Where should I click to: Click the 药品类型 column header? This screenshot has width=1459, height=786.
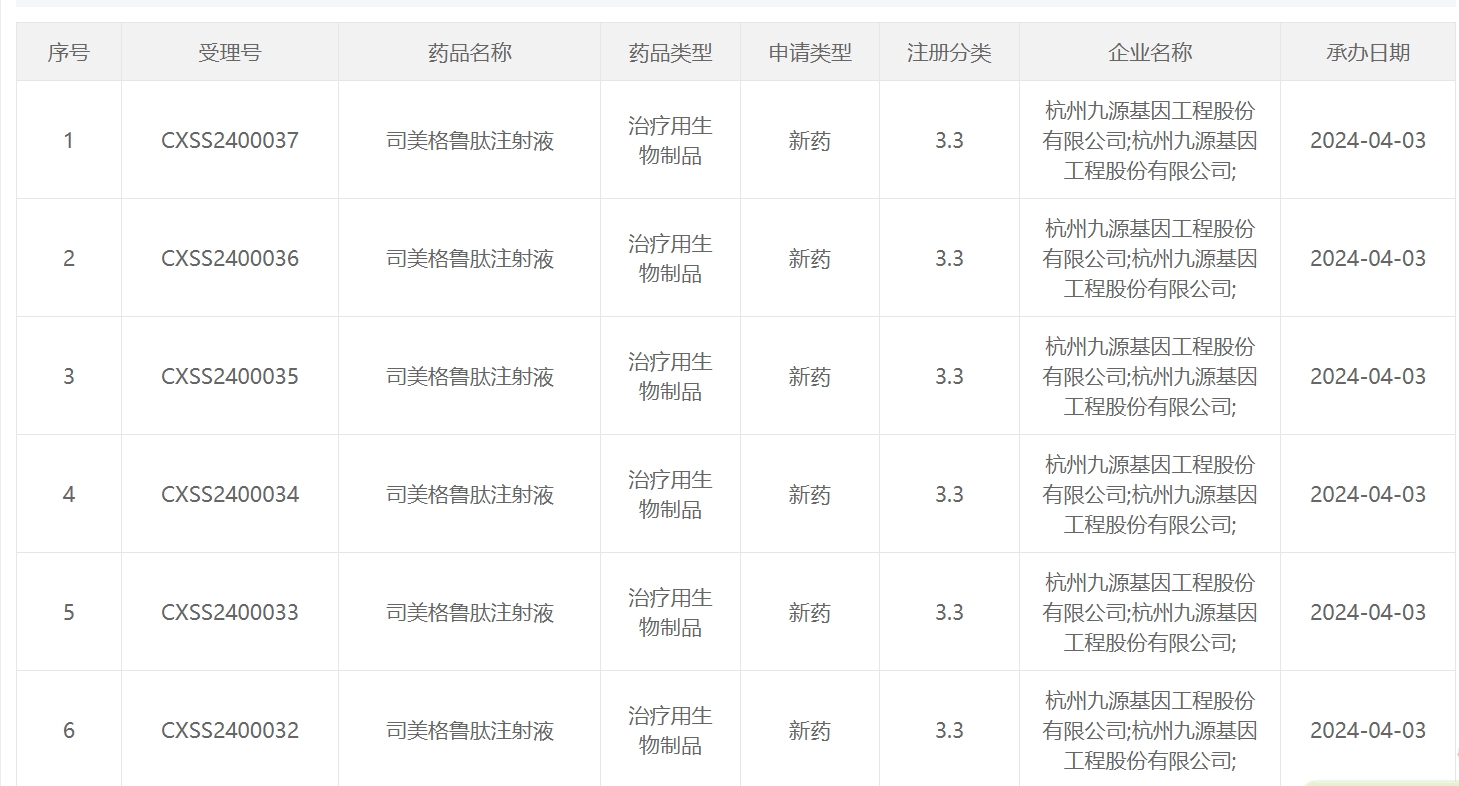point(670,53)
